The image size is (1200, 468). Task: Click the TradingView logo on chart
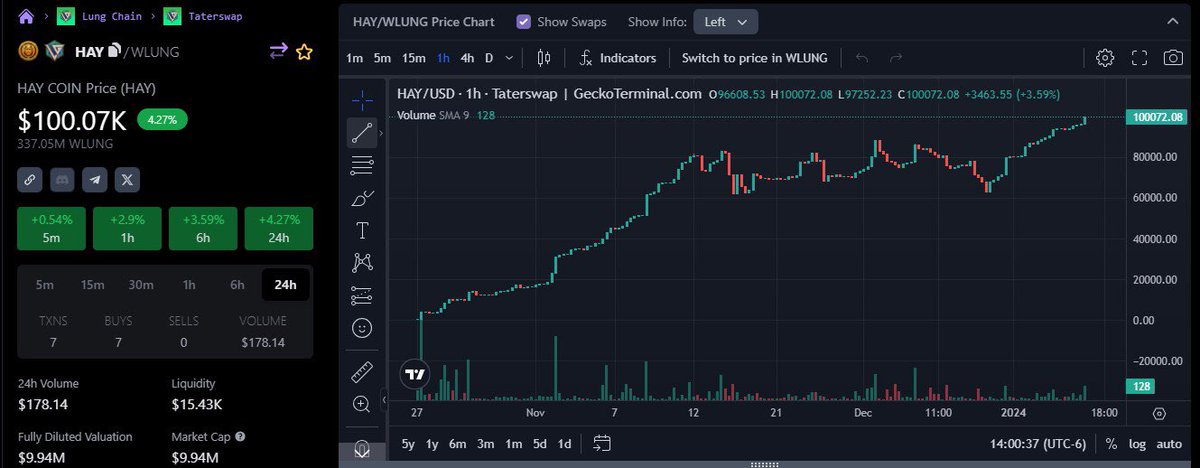(414, 375)
